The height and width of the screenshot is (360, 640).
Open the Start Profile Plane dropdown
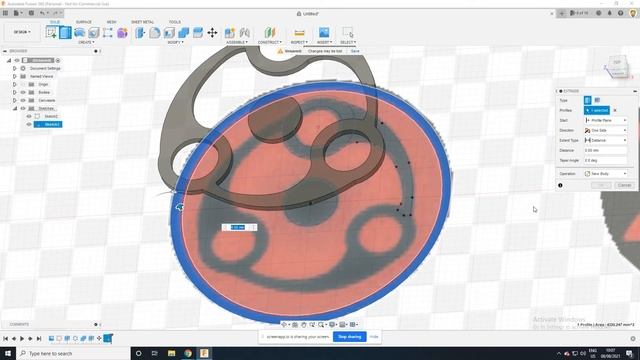tap(606, 120)
